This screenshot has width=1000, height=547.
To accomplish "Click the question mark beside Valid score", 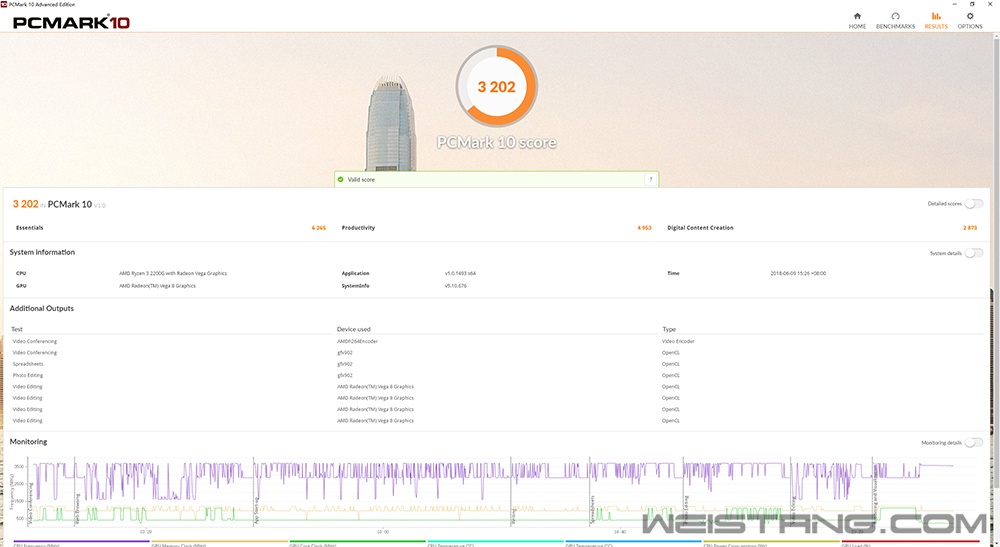I will (x=650, y=180).
